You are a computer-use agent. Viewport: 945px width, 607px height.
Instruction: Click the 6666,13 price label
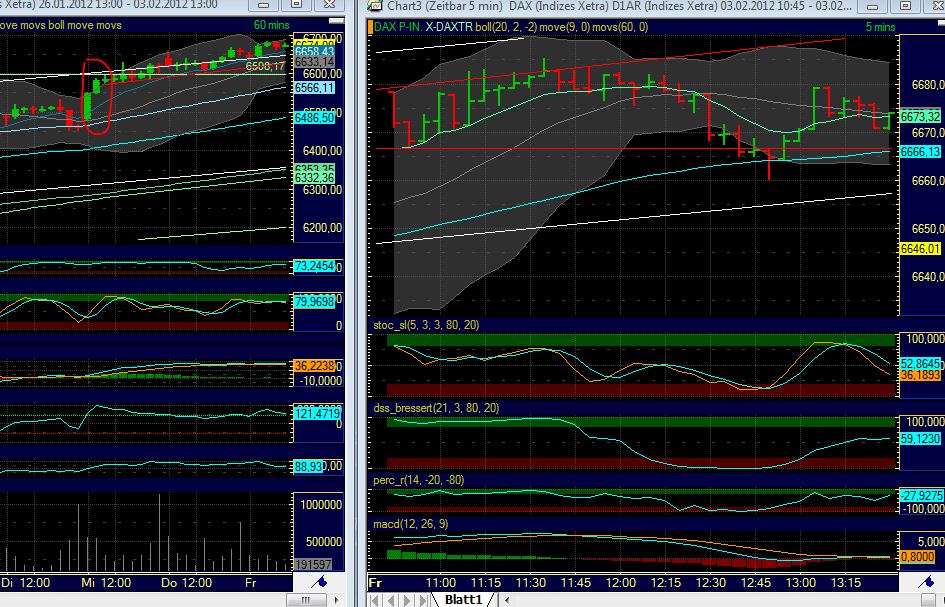tap(920, 153)
